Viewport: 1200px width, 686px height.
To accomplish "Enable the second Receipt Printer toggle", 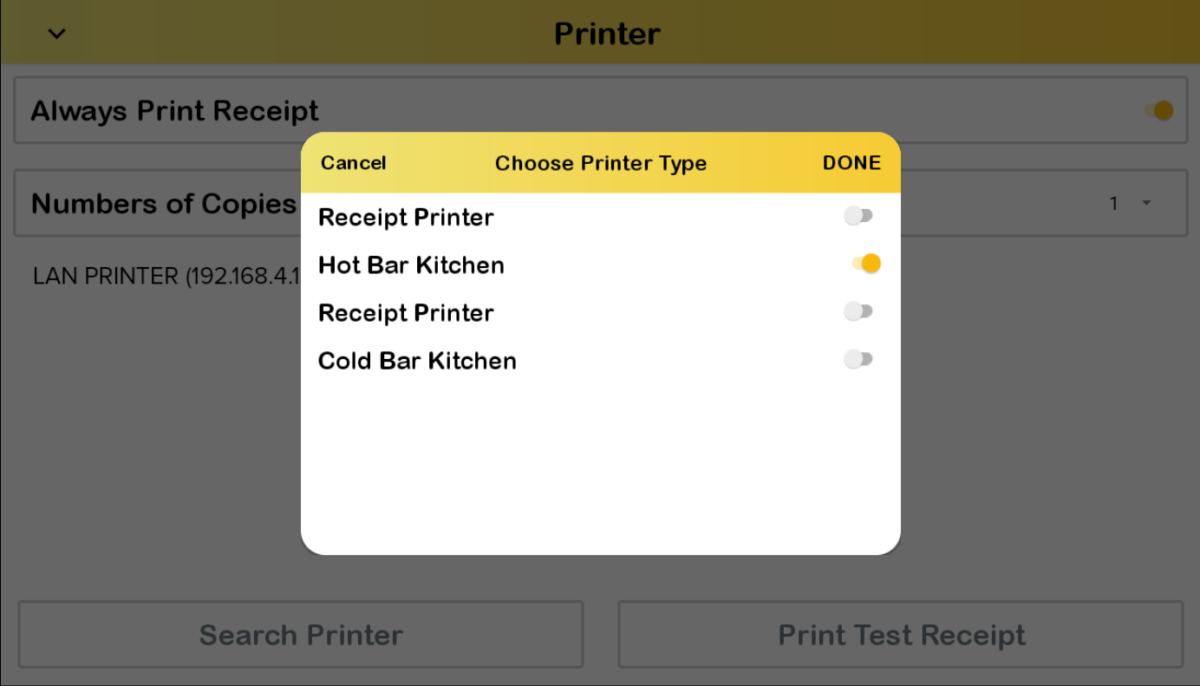I will click(859, 311).
